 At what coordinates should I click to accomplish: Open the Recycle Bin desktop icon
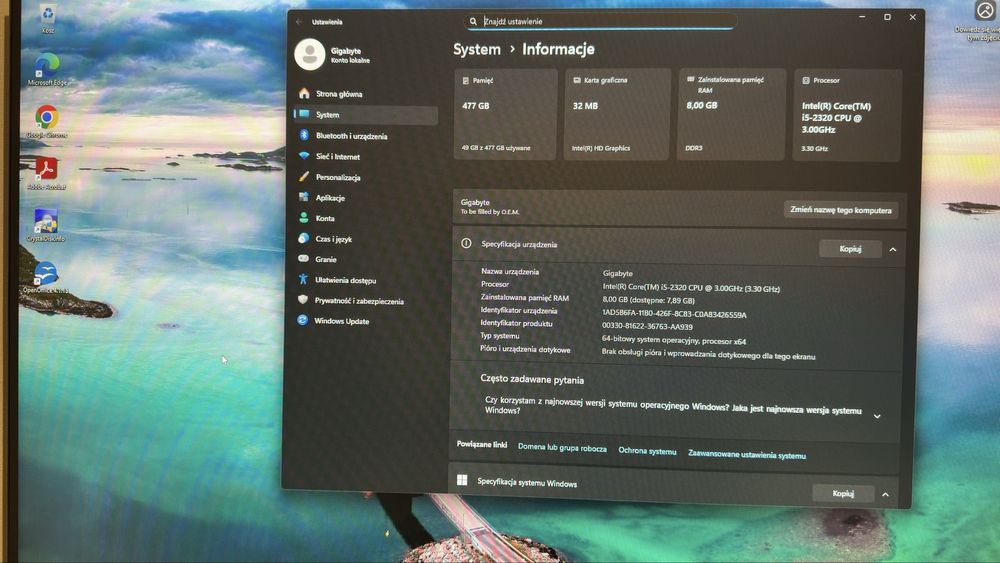[48, 17]
